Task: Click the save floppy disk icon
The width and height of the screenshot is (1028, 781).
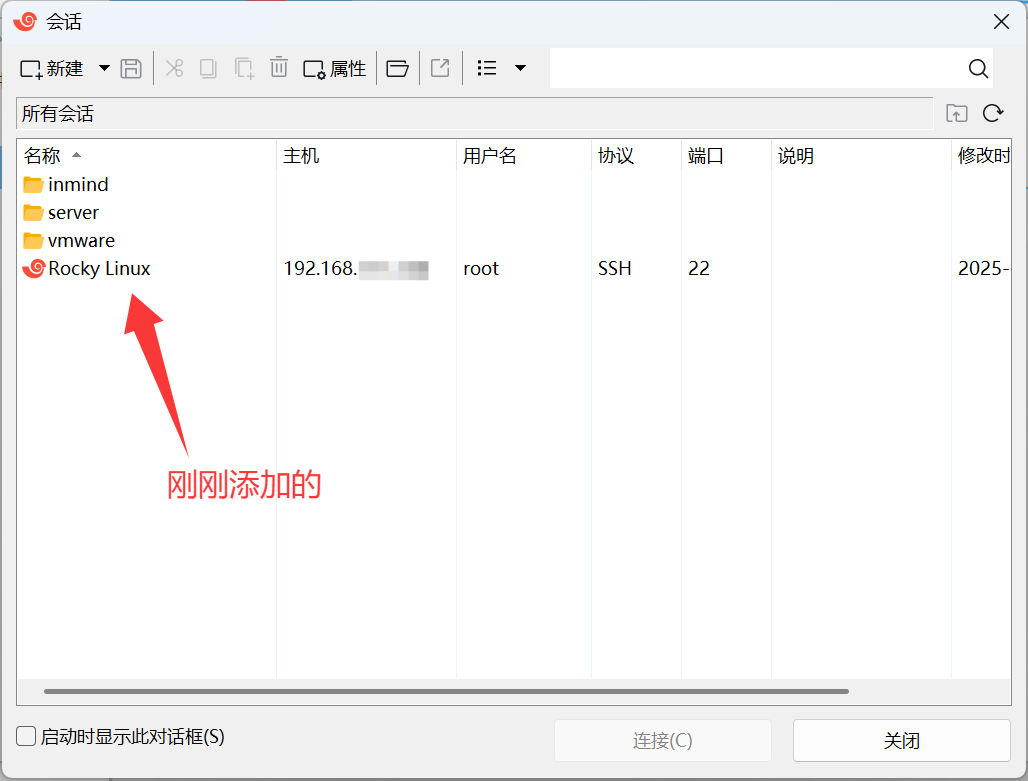Action: tap(131, 68)
